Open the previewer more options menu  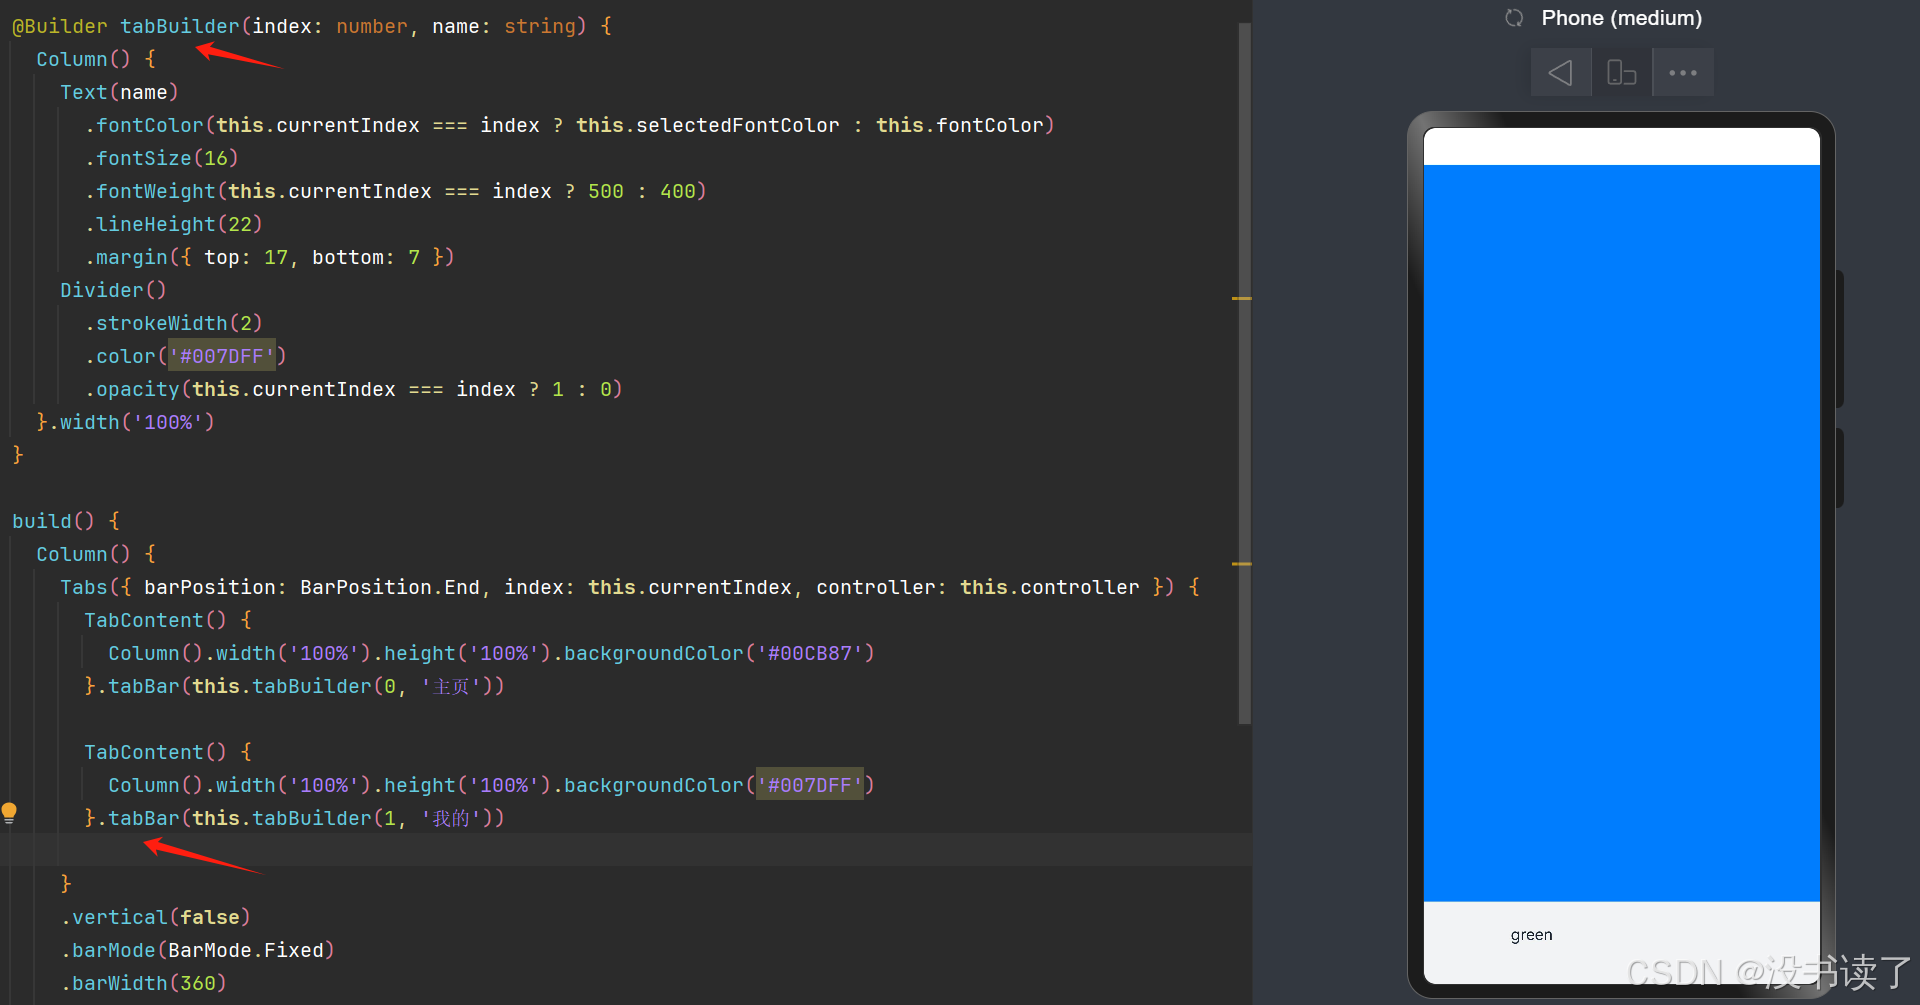click(1683, 73)
